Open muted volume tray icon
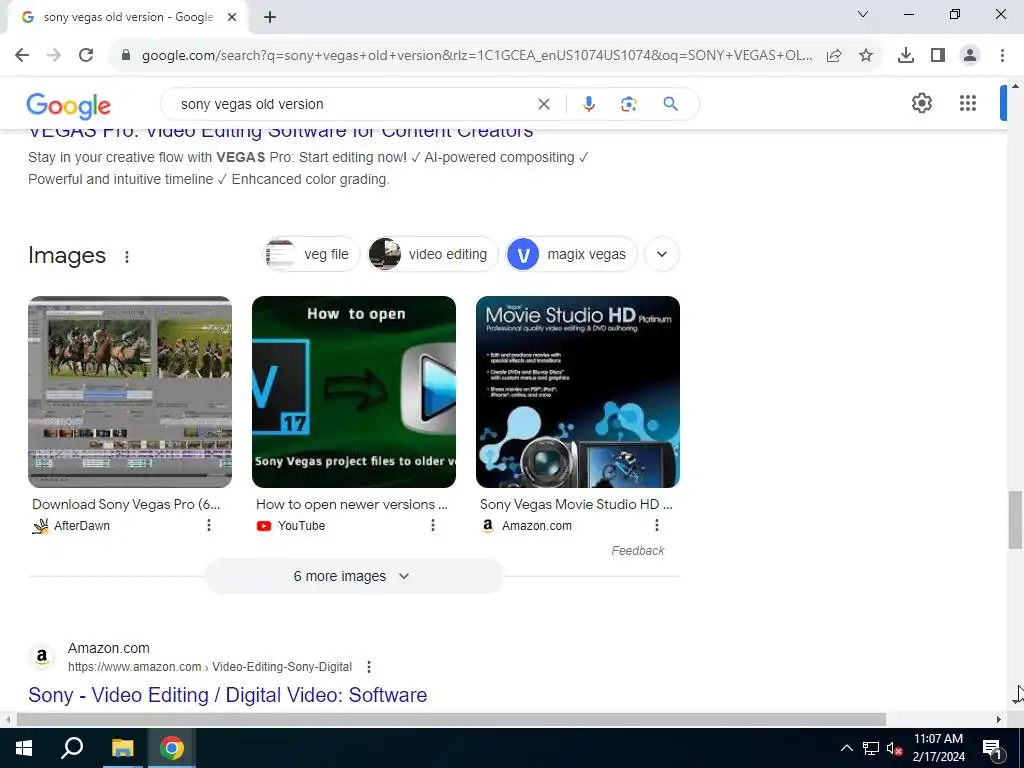 pyautogui.click(x=894, y=748)
